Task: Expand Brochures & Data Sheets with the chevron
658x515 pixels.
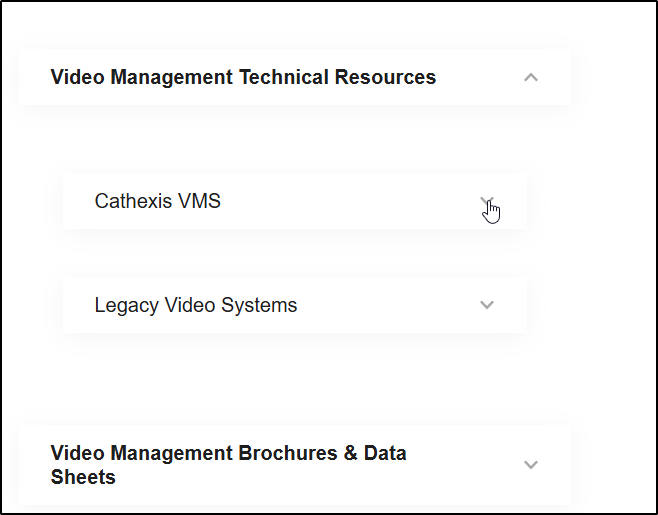Action: [531, 465]
